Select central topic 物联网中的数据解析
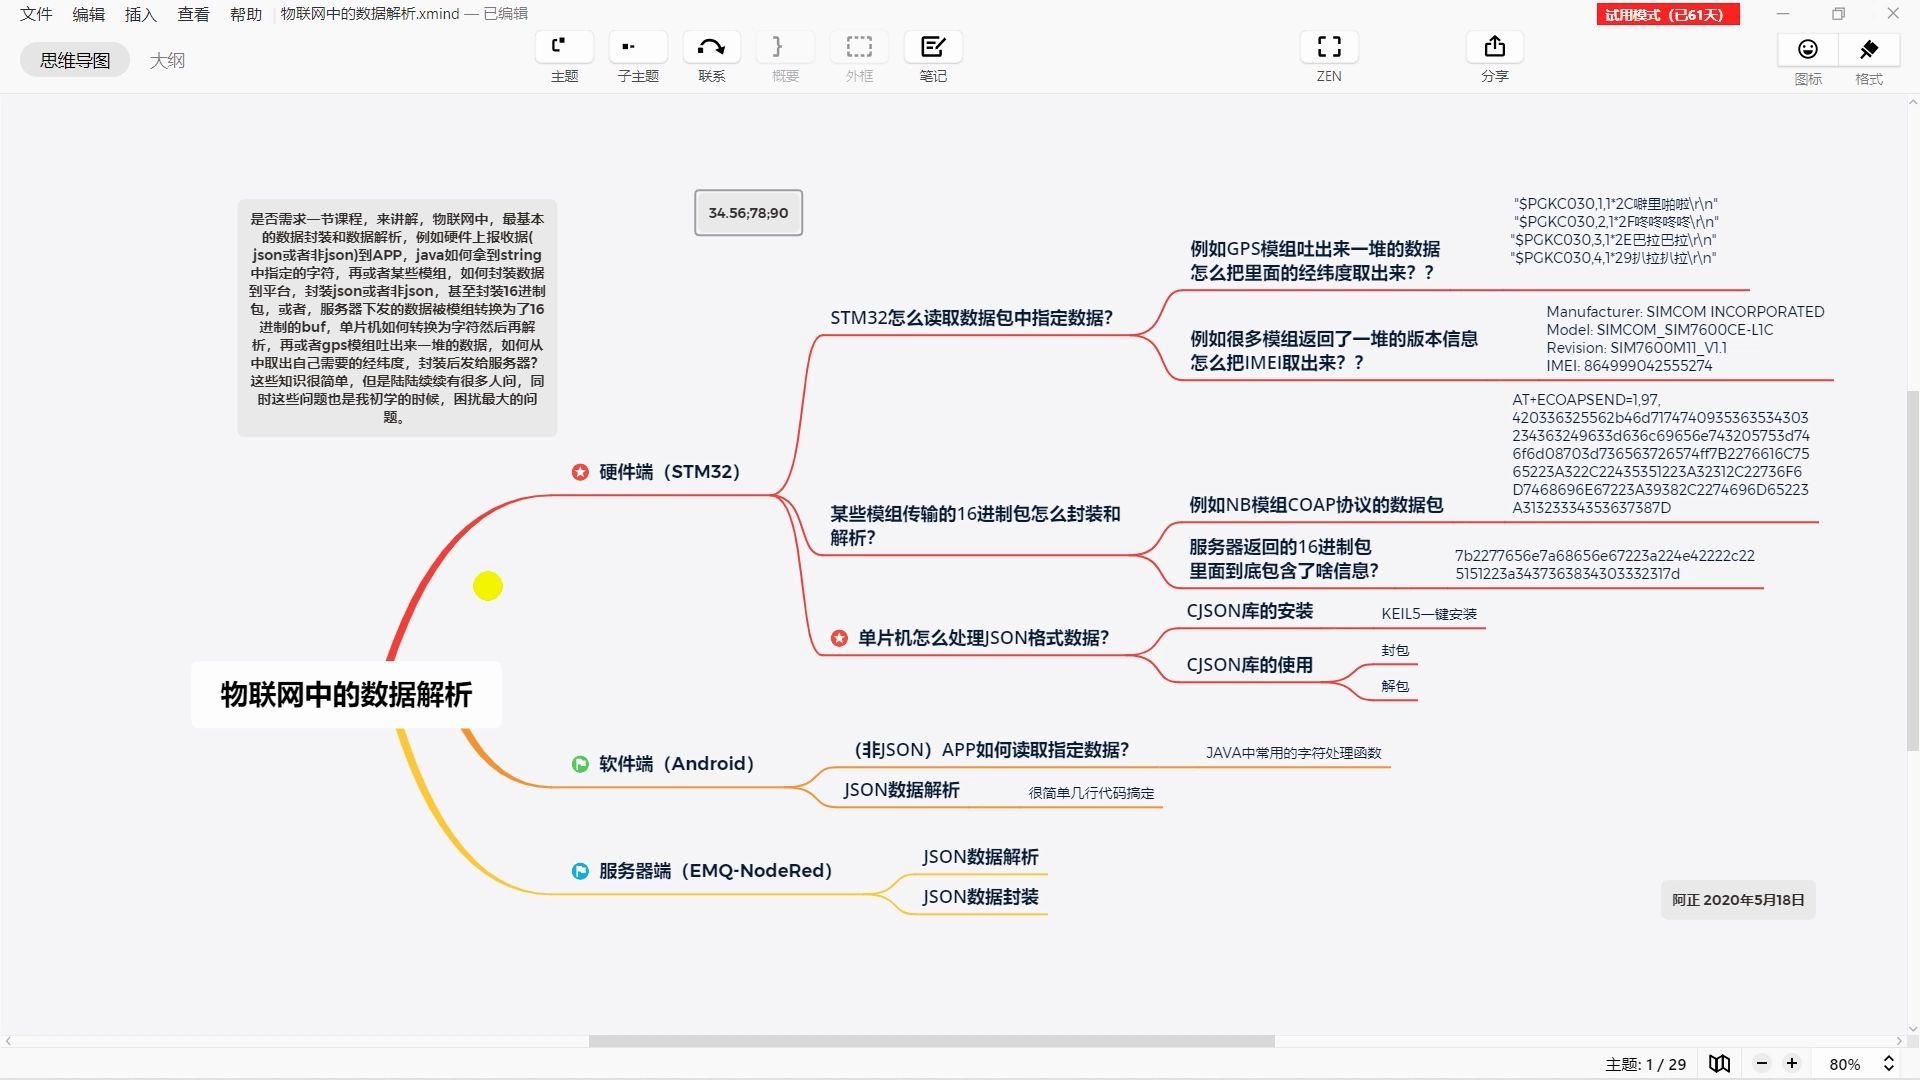The width and height of the screenshot is (1920, 1080). click(x=346, y=695)
